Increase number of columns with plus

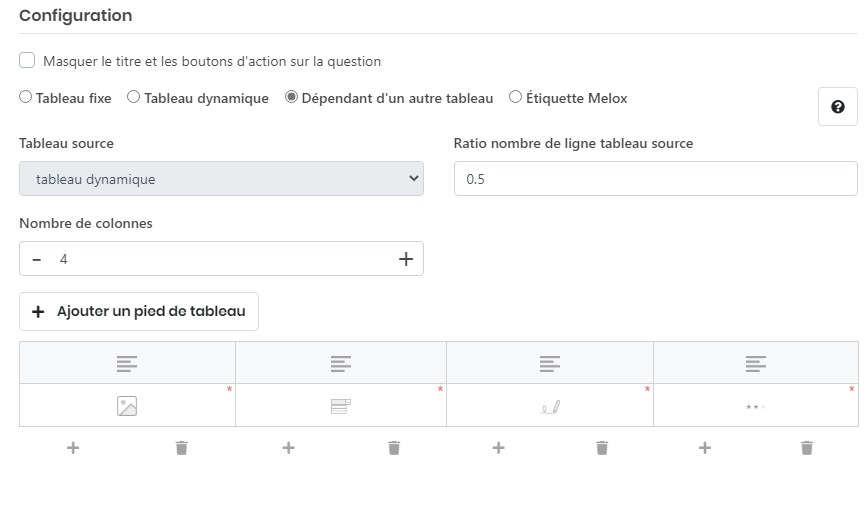(406, 259)
